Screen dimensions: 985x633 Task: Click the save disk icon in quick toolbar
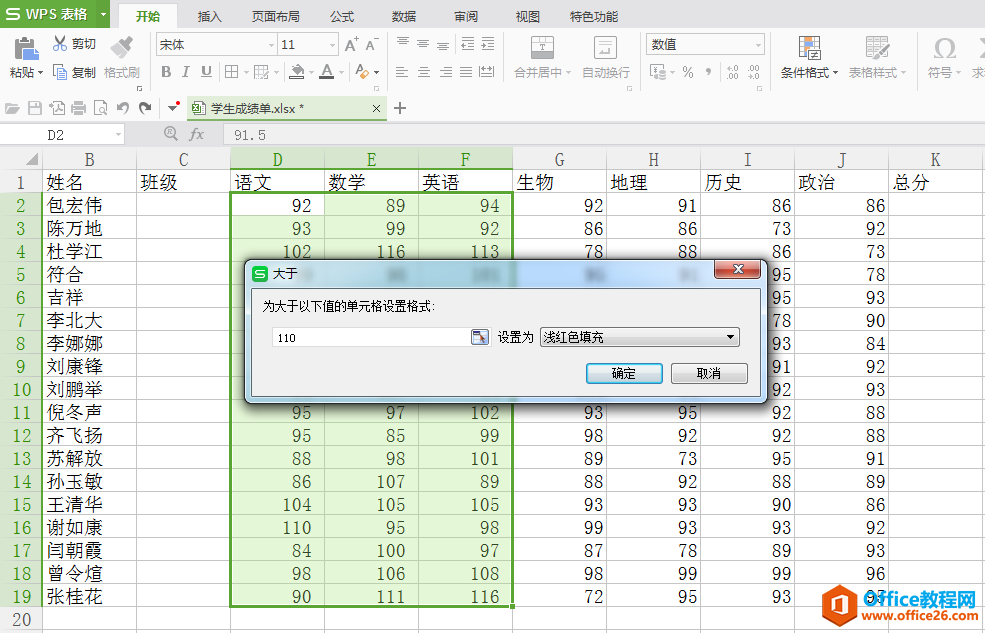[x=35, y=109]
